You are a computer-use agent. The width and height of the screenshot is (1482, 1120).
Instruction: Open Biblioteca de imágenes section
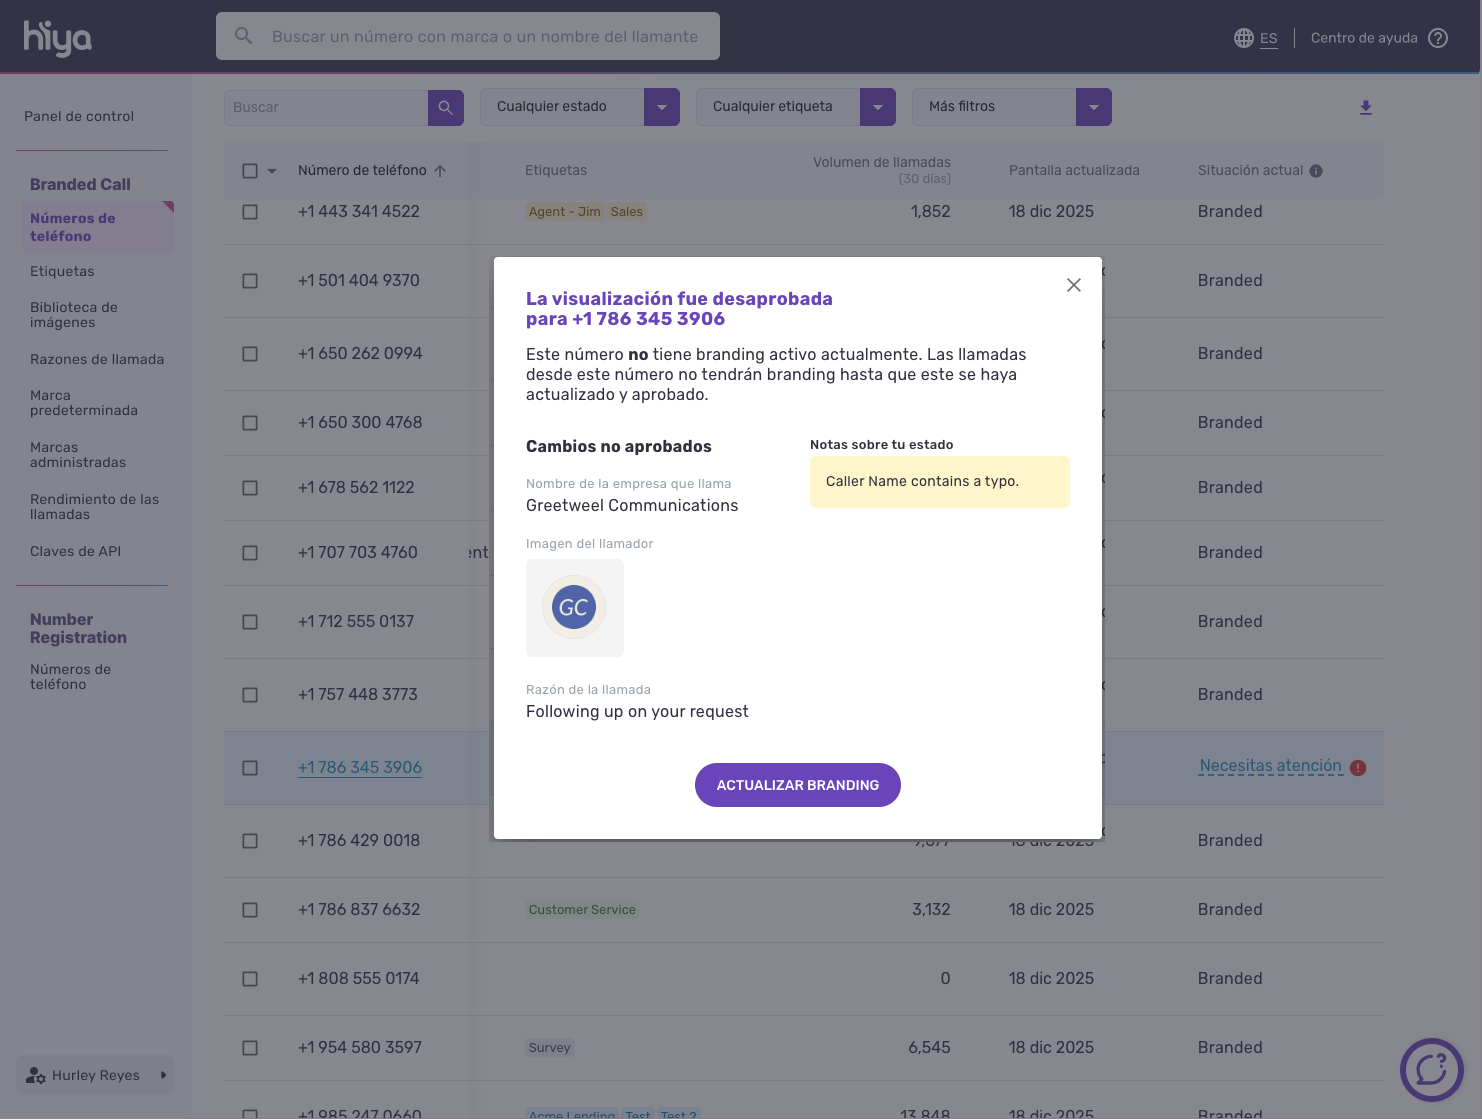[x=74, y=315]
